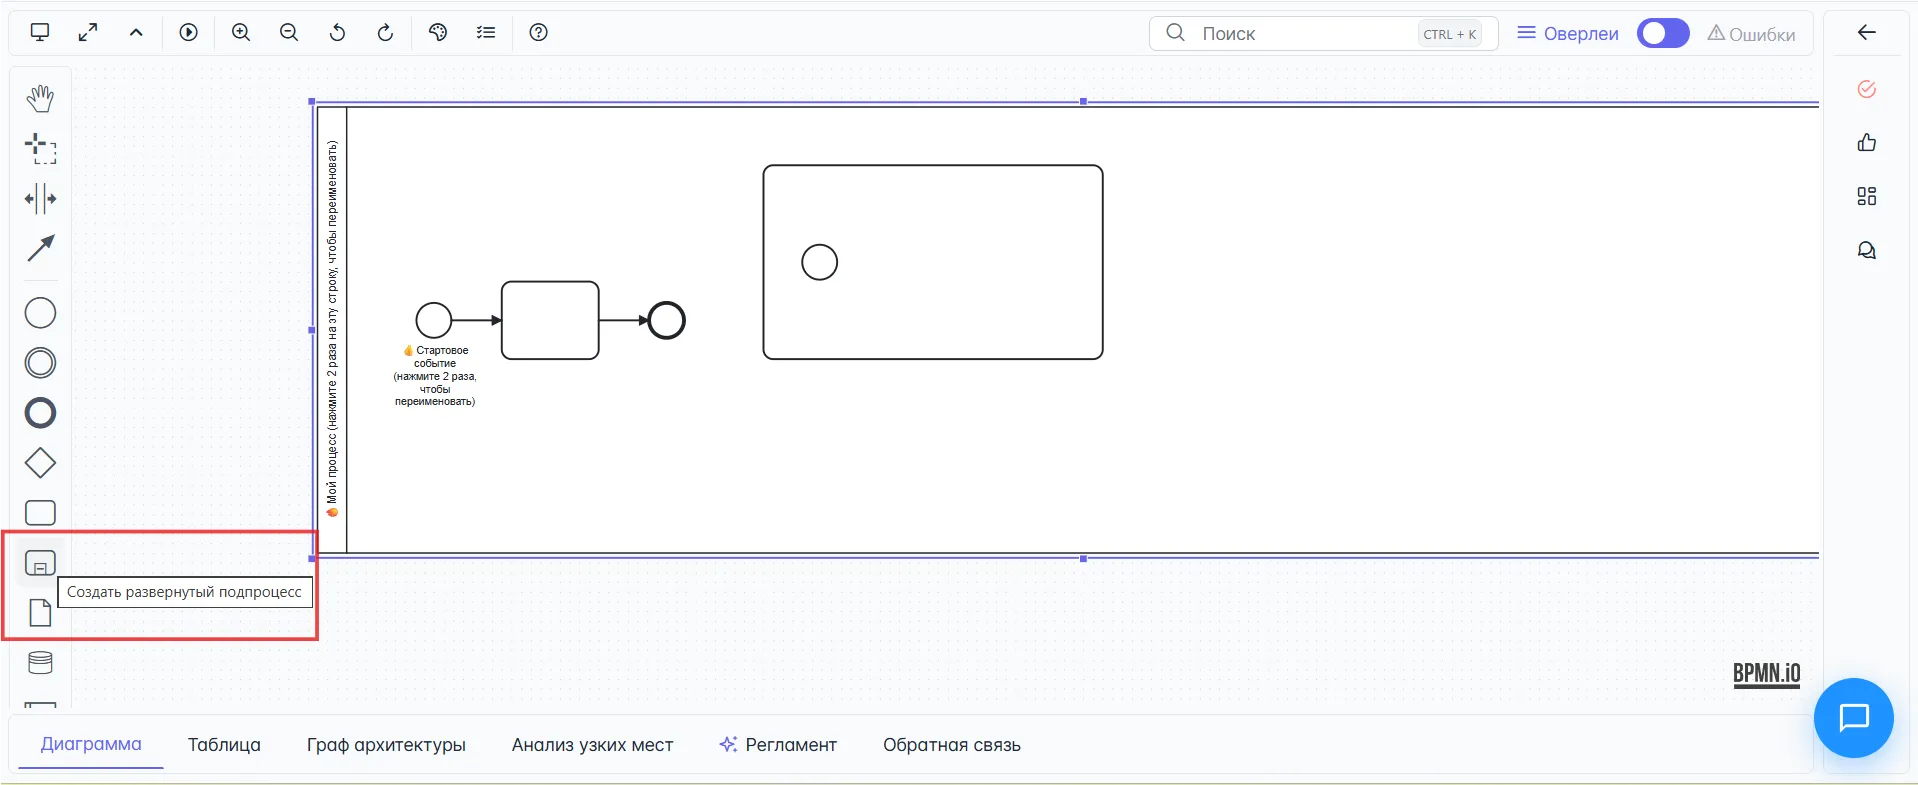
Task: Activate the global connect arrow tool
Action: [40, 248]
